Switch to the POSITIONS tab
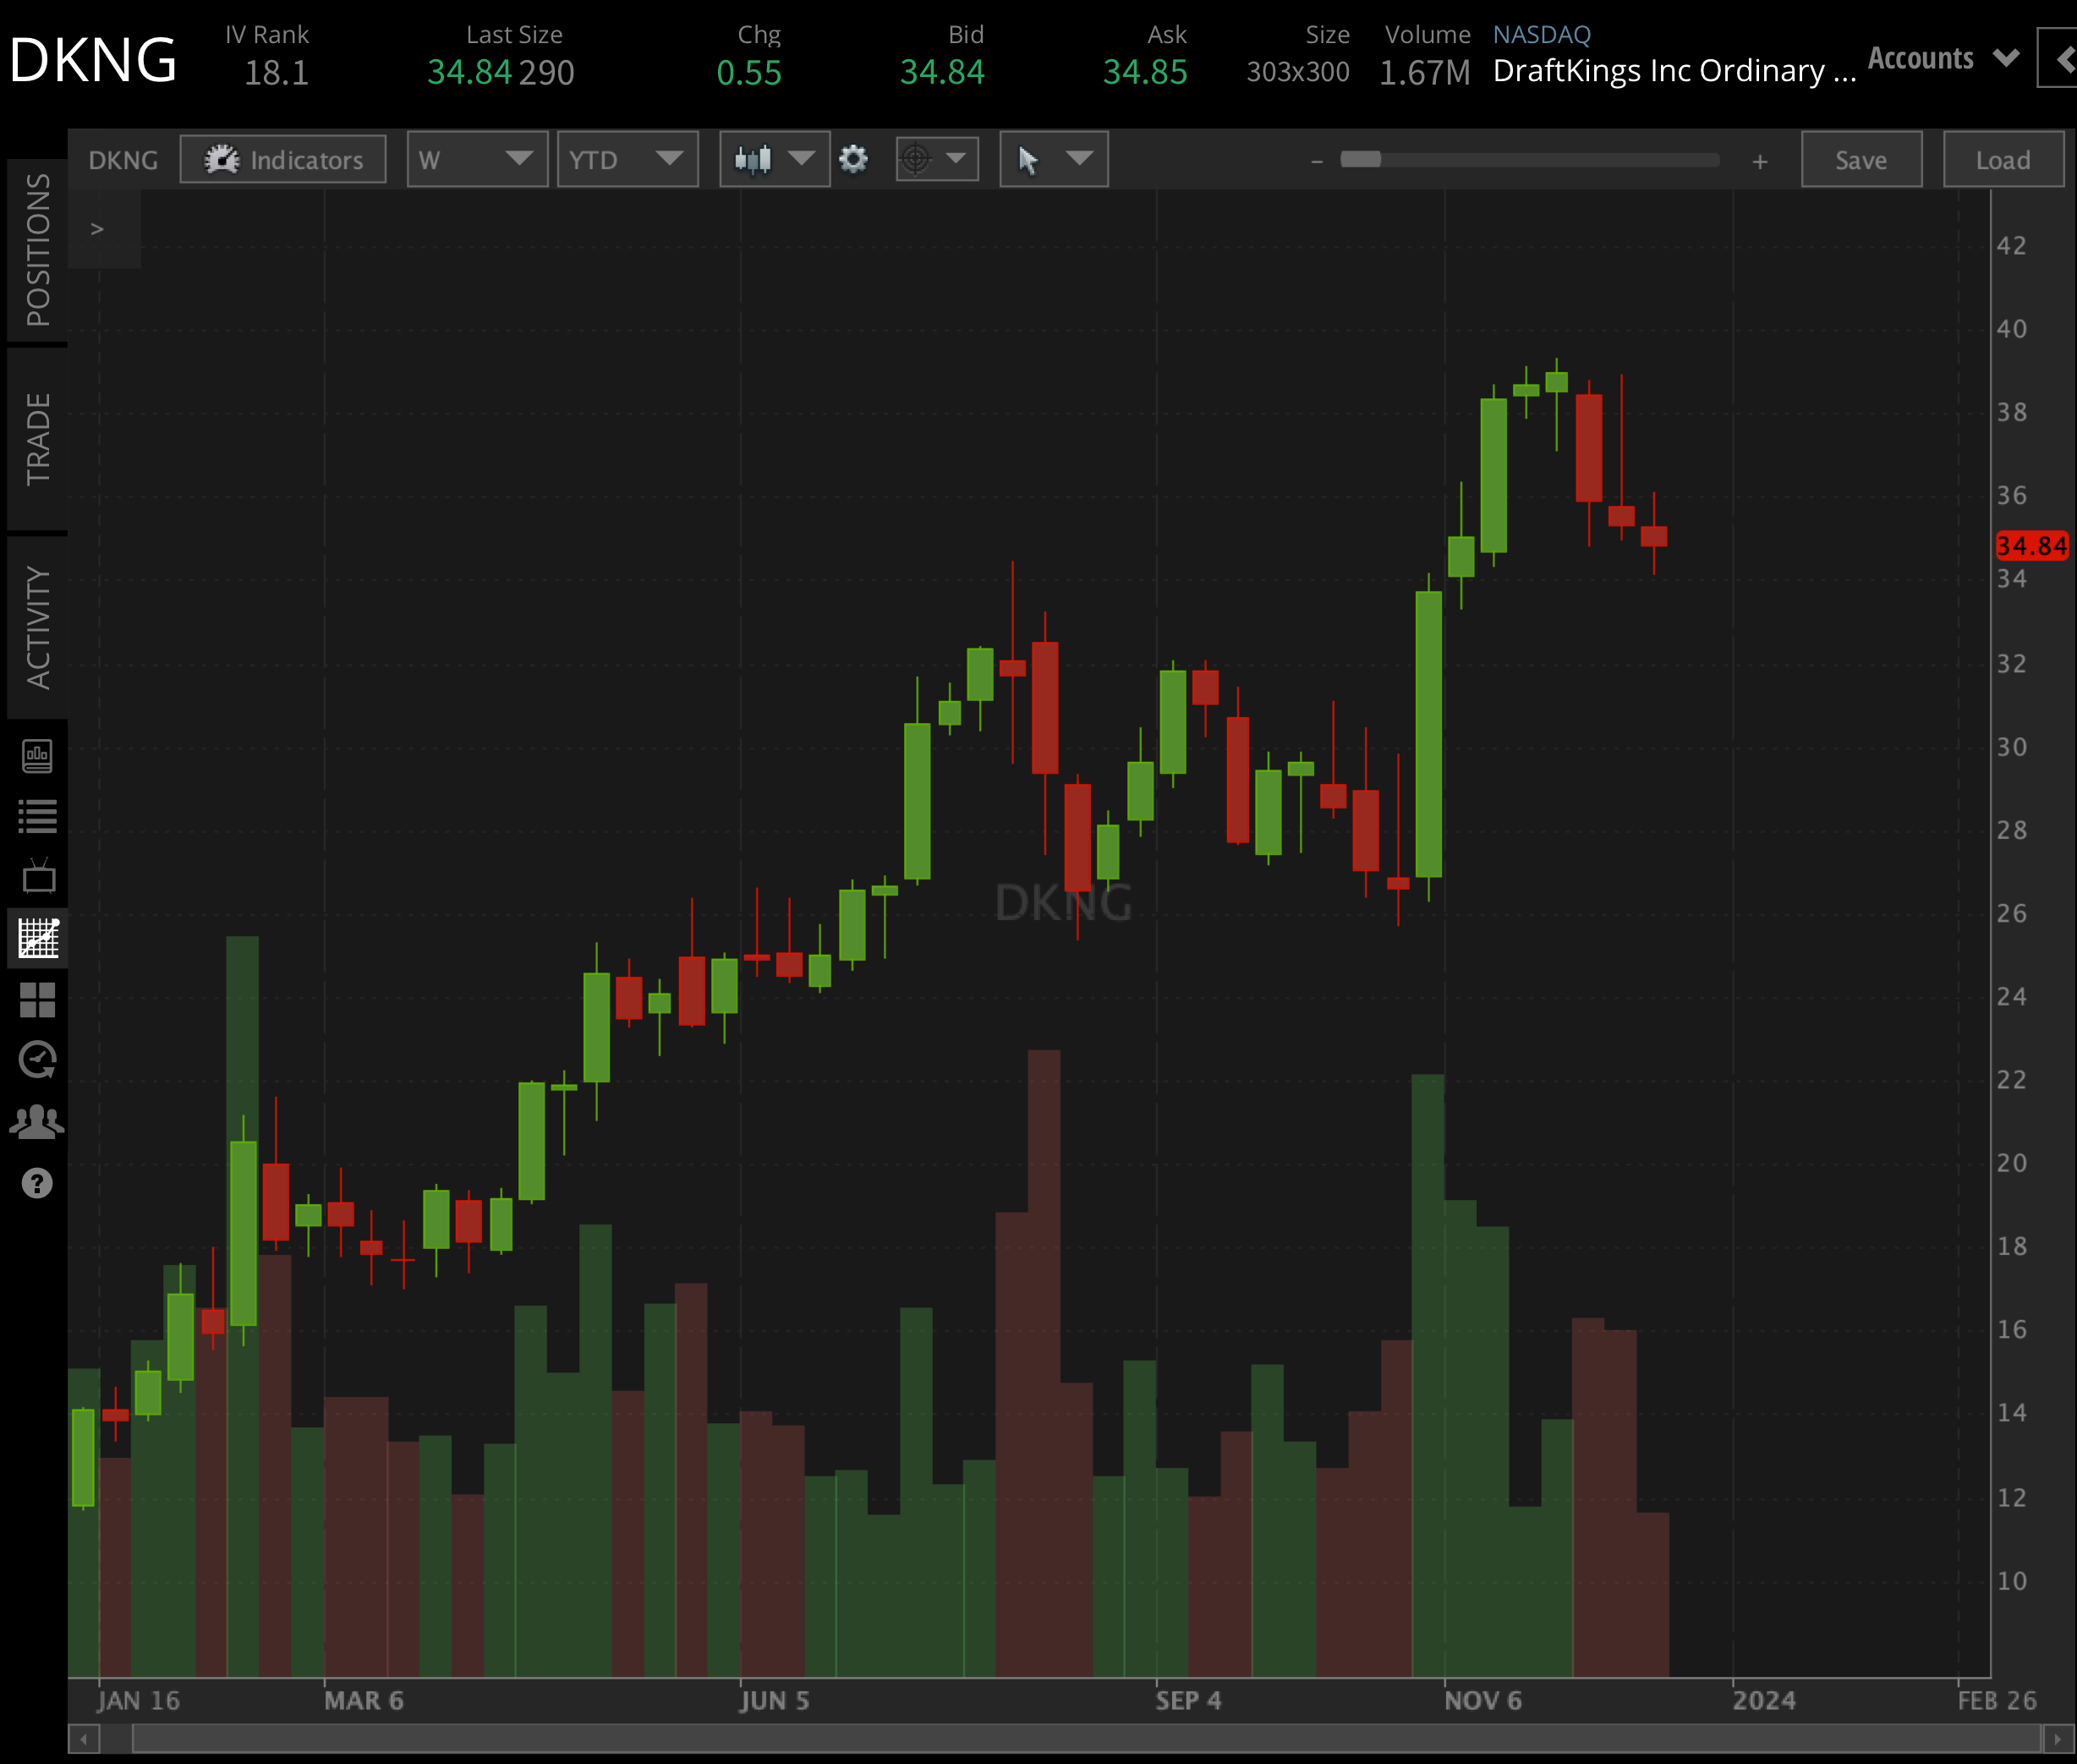The height and width of the screenshot is (1764, 2077). click(37, 250)
